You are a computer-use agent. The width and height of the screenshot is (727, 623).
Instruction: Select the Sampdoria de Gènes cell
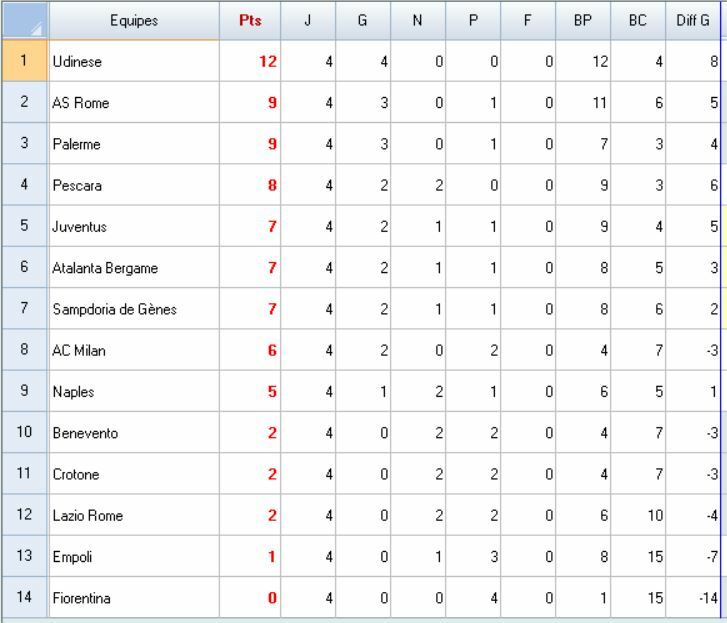[133, 310]
